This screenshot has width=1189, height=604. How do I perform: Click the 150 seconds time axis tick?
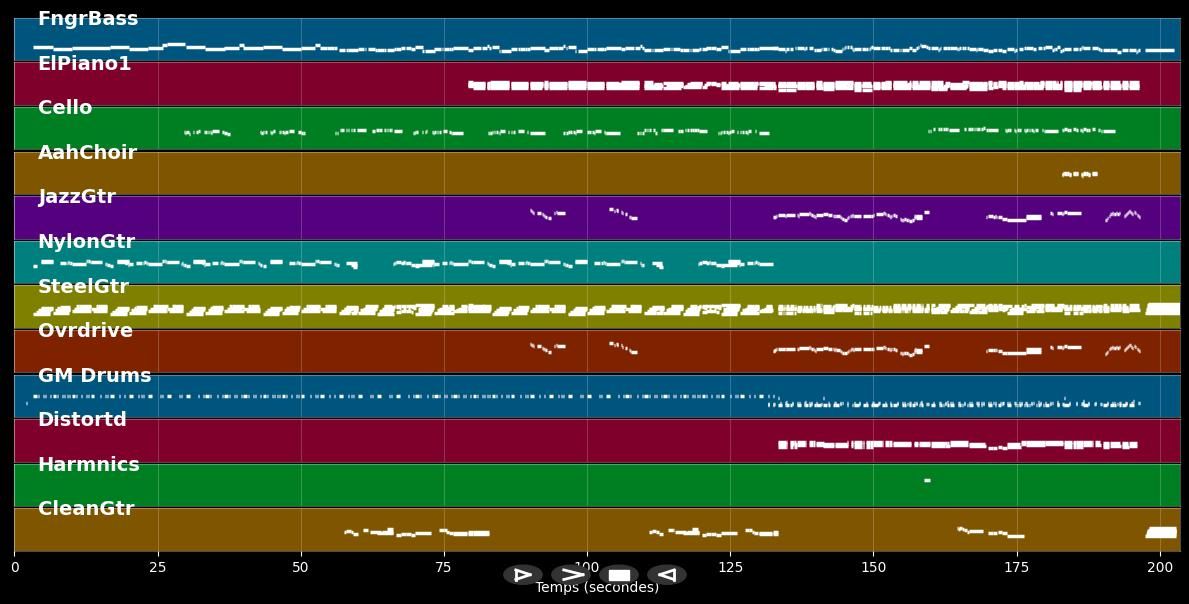pyautogui.click(x=873, y=567)
